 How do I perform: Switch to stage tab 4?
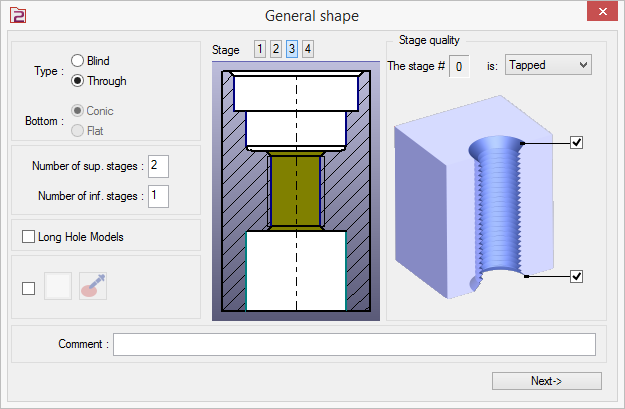click(x=307, y=49)
